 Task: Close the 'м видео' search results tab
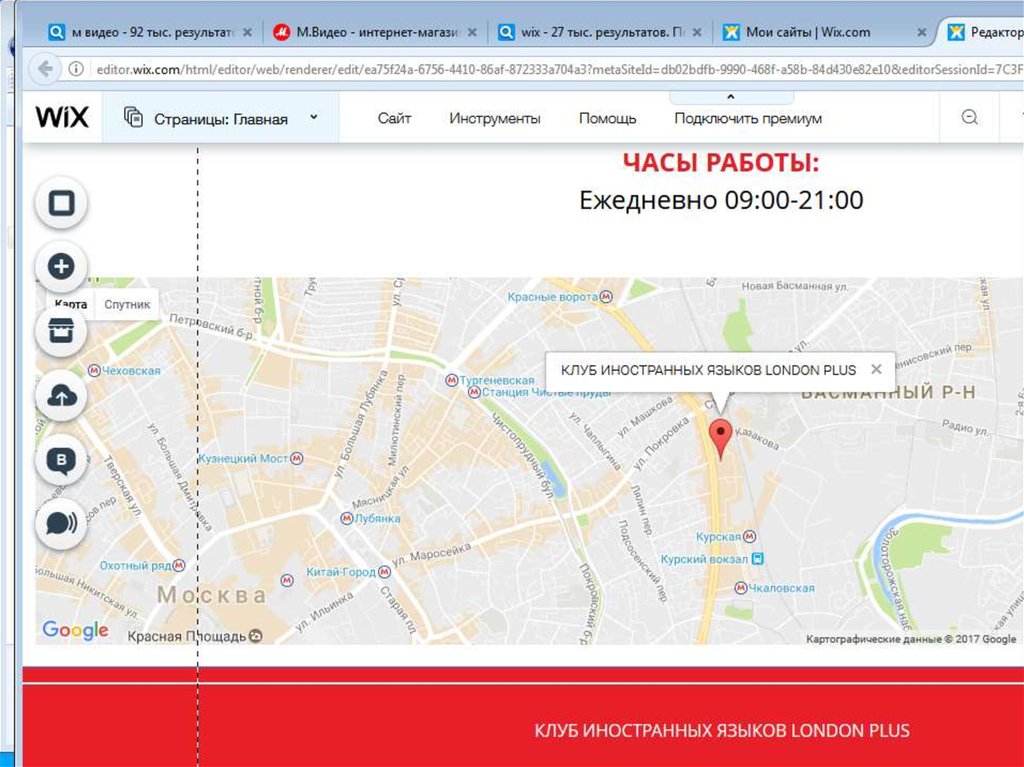pos(248,32)
